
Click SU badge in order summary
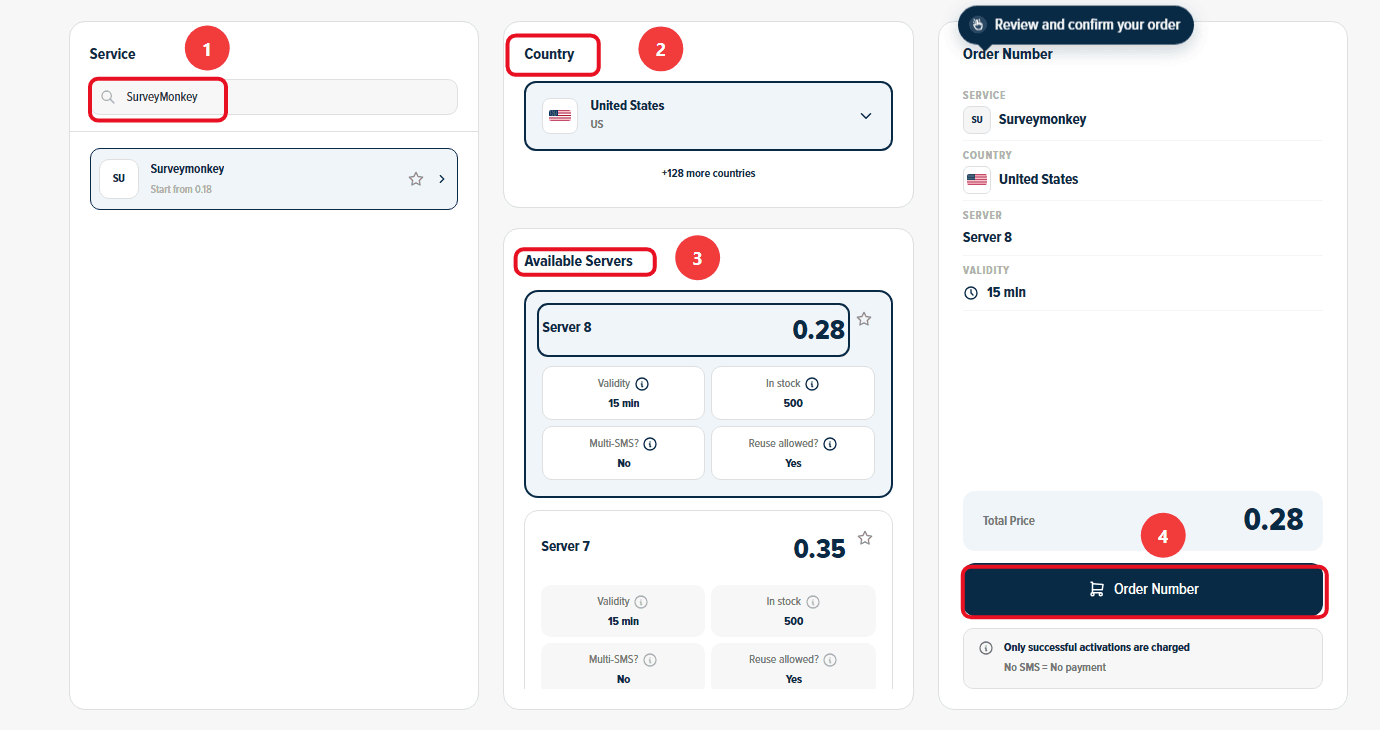(x=977, y=119)
